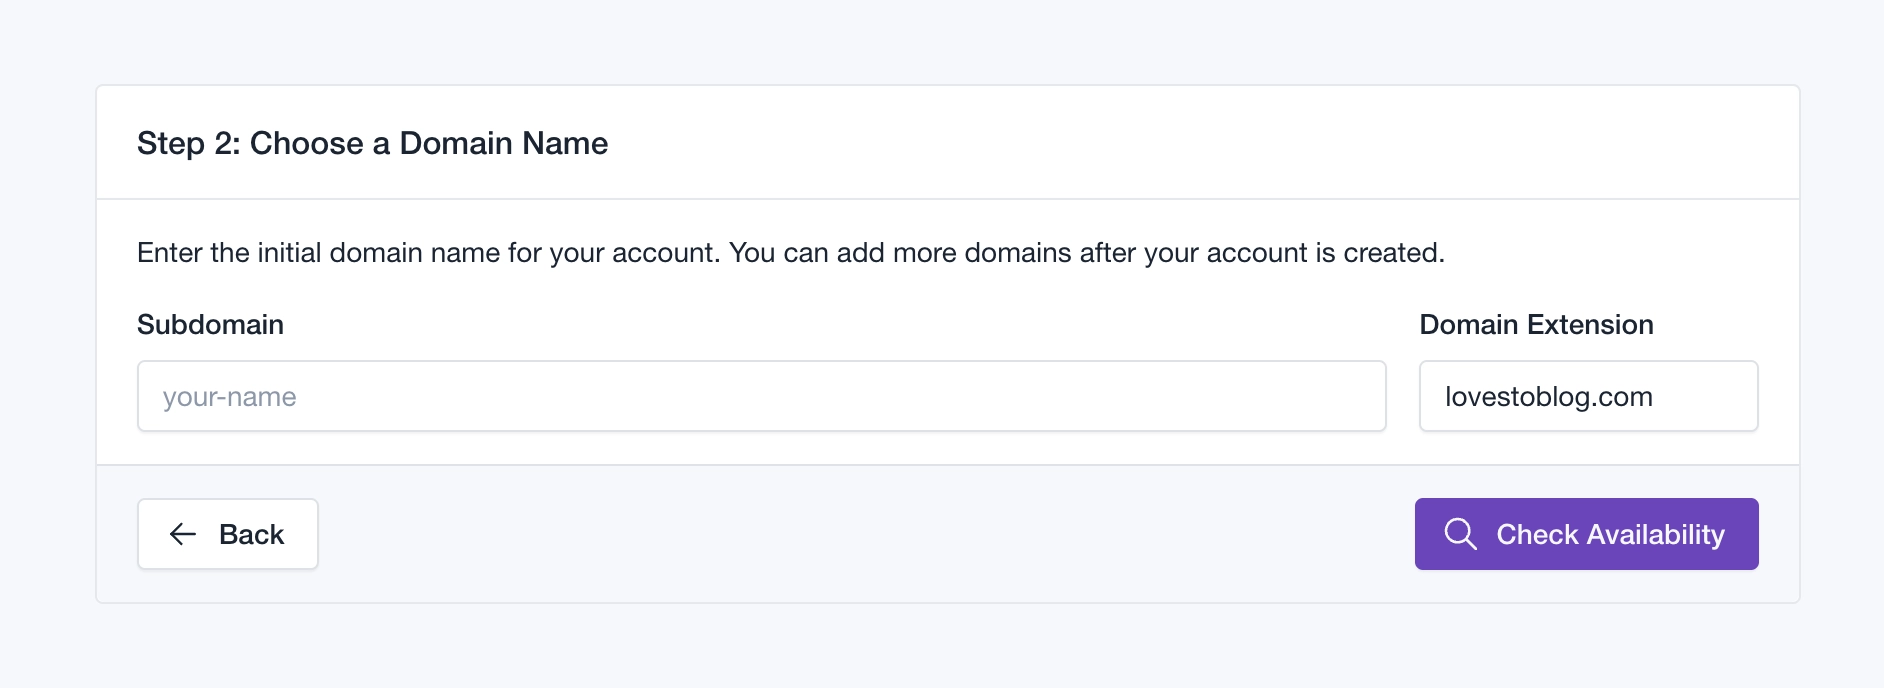Click the 'your-name' placeholder text
This screenshot has height=688, width=1884.
230,397
